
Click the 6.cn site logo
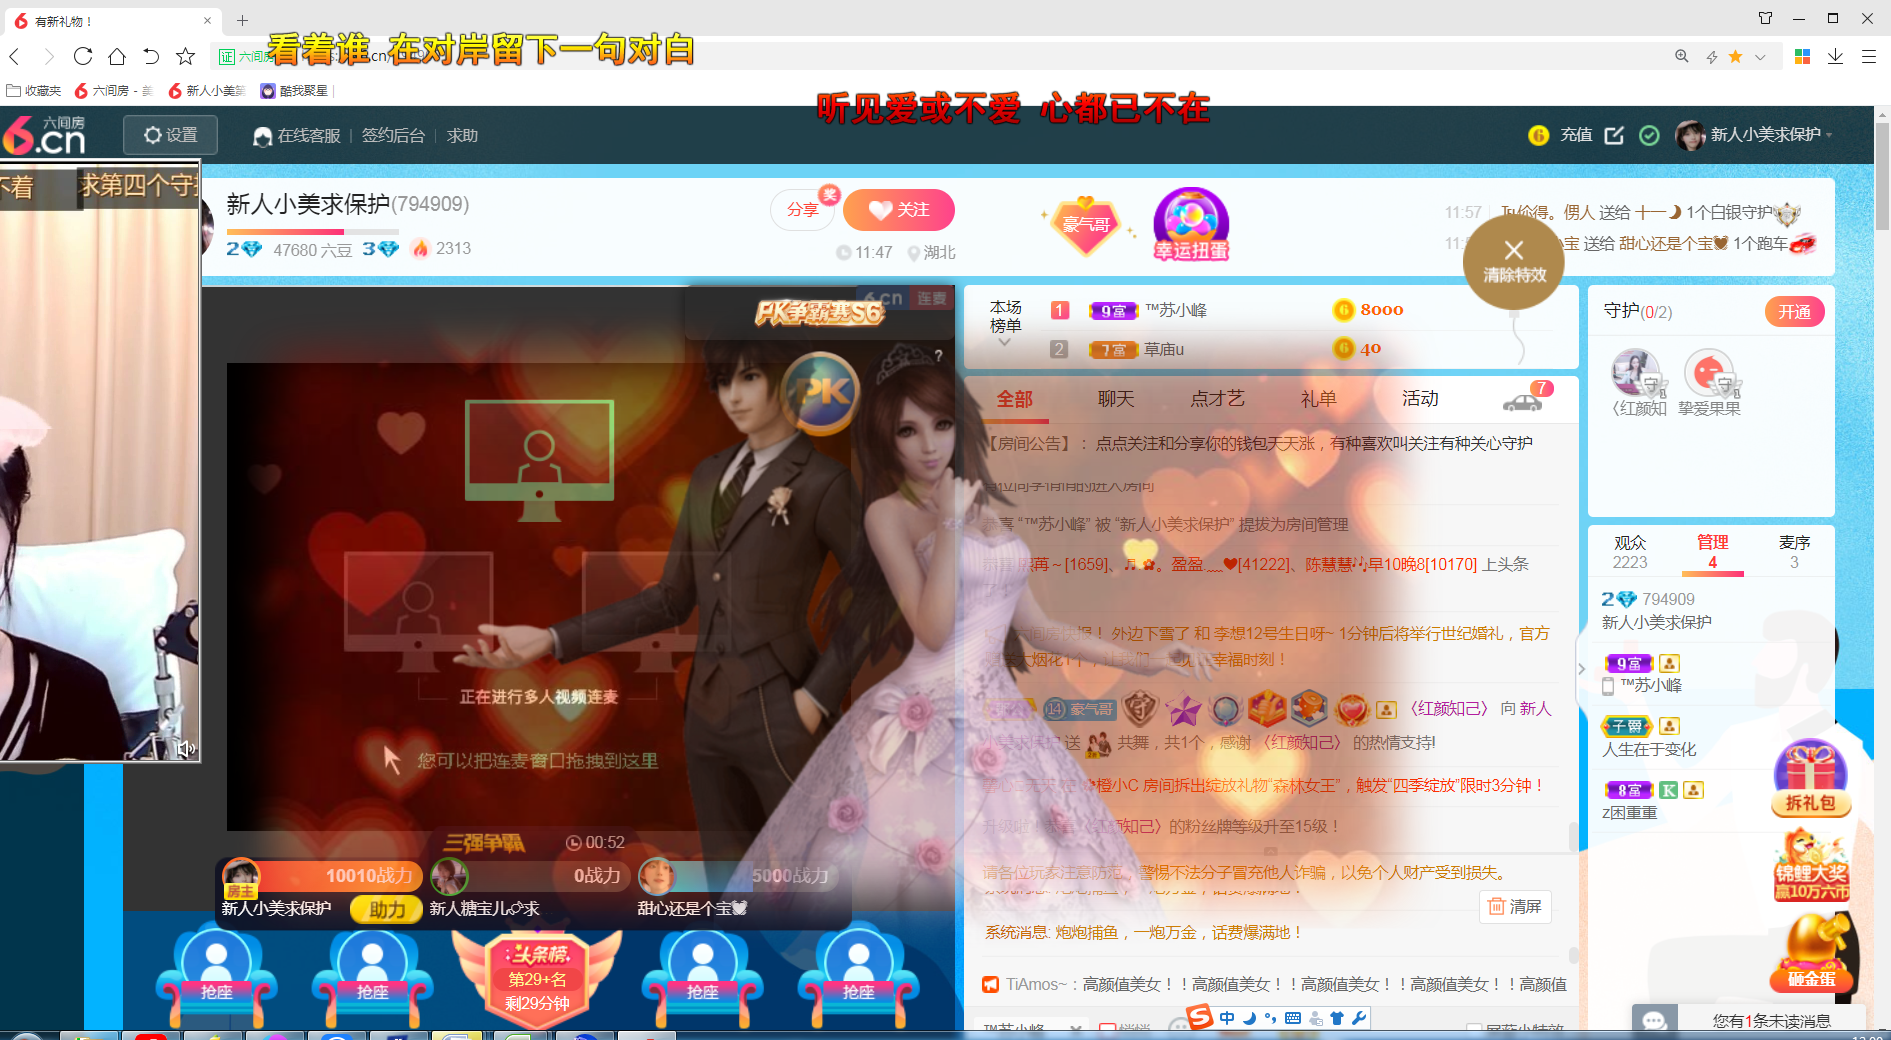(x=45, y=136)
